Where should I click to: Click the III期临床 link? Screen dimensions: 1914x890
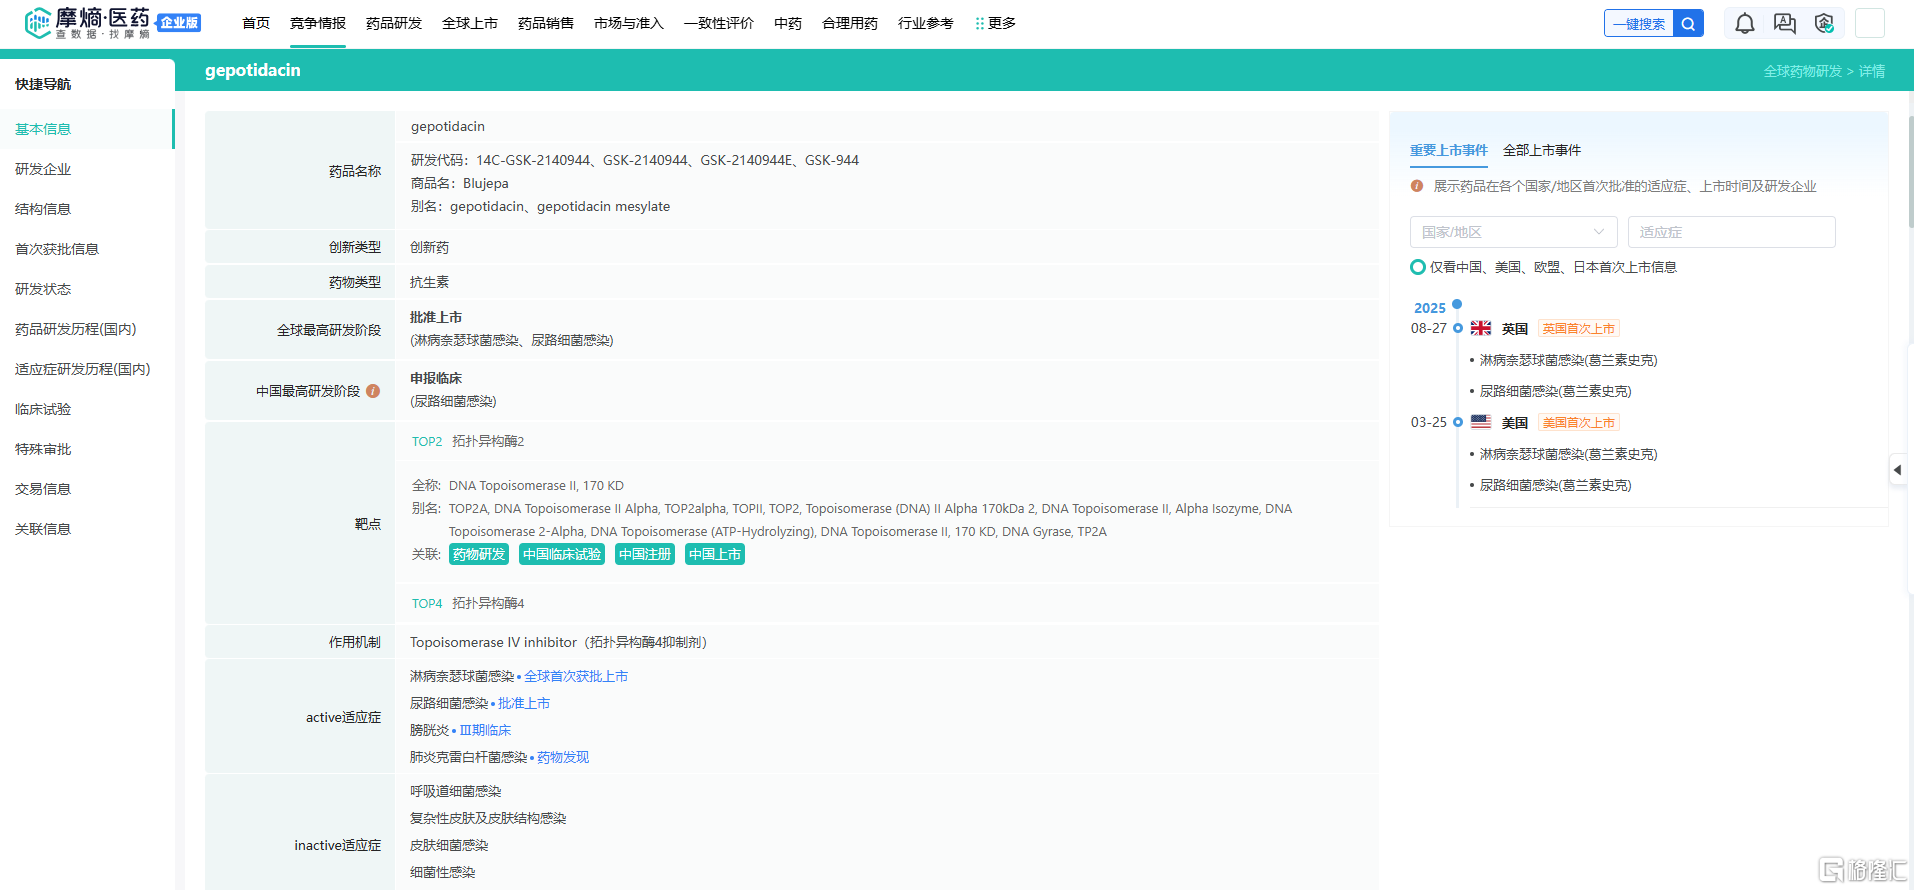pyautogui.click(x=485, y=730)
